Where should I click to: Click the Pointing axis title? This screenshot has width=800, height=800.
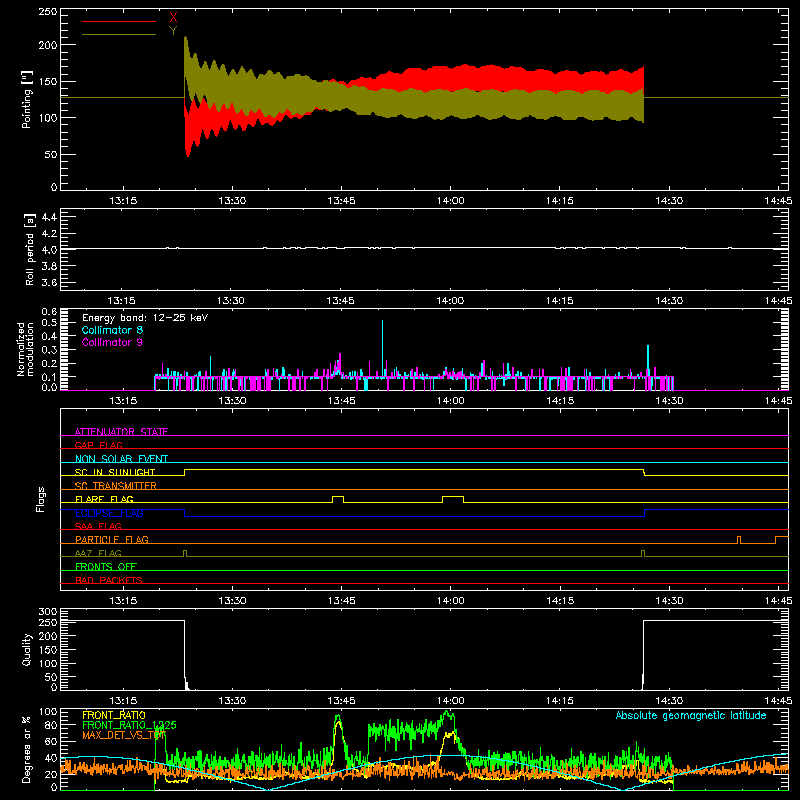tap(27, 99)
